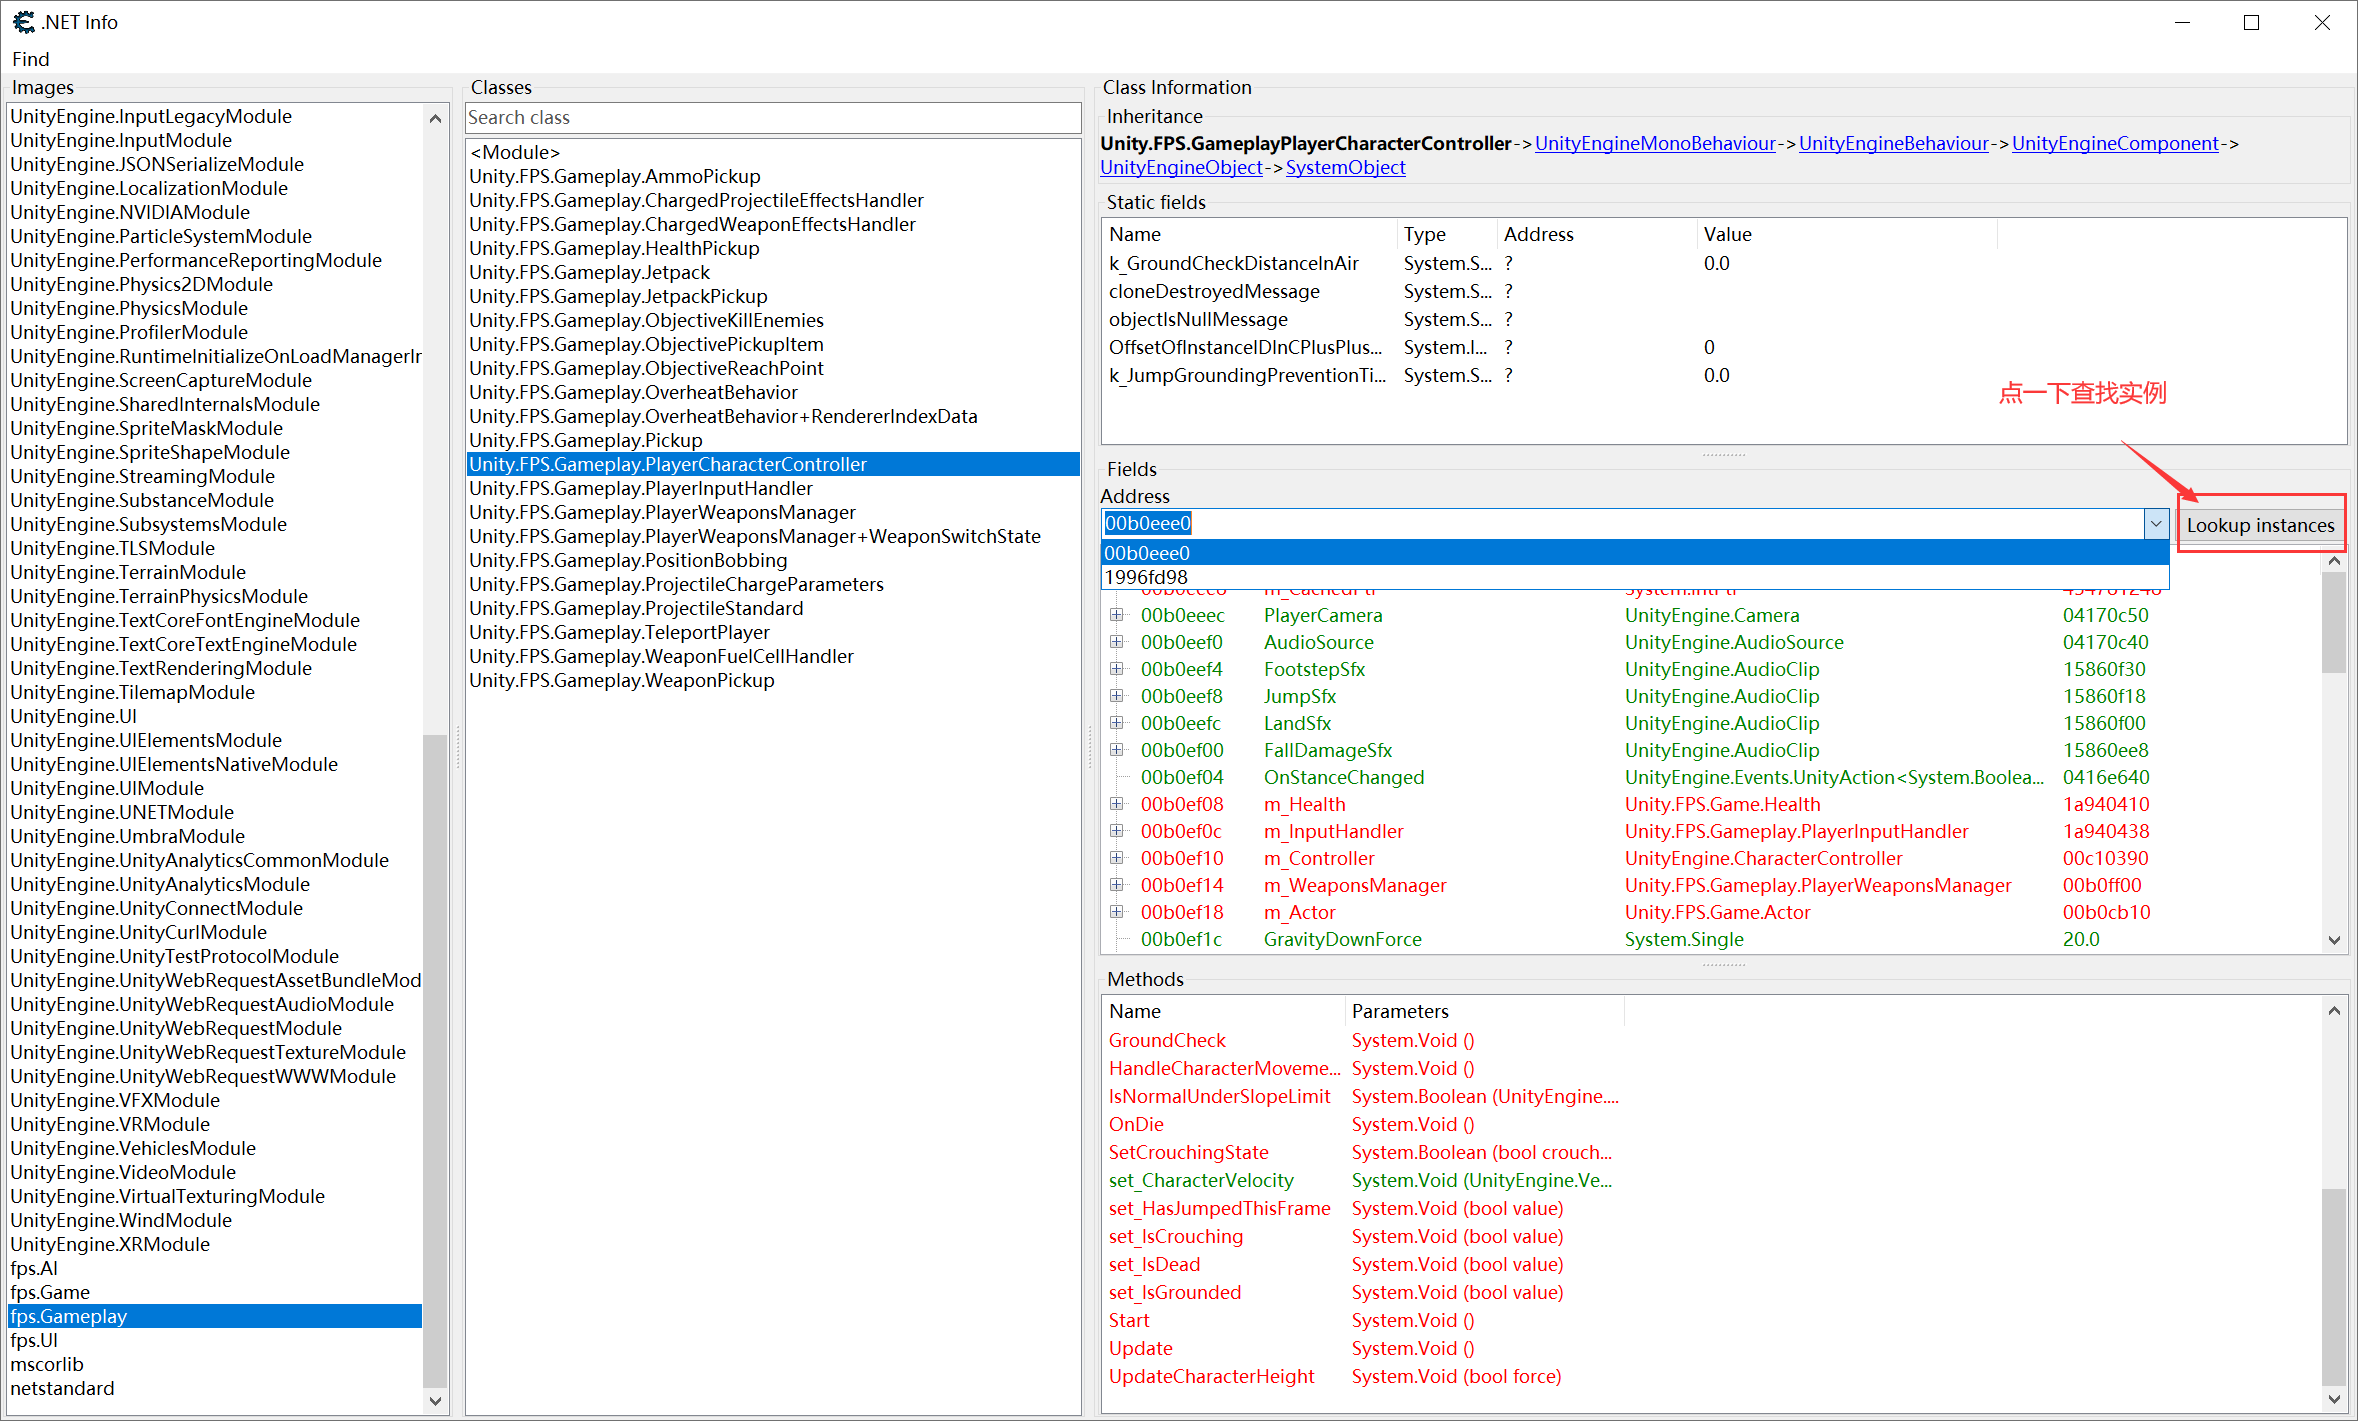Click the Images list scroll down arrow
Viewport: 2358px width, 1421px height.
coord(435,1400)
